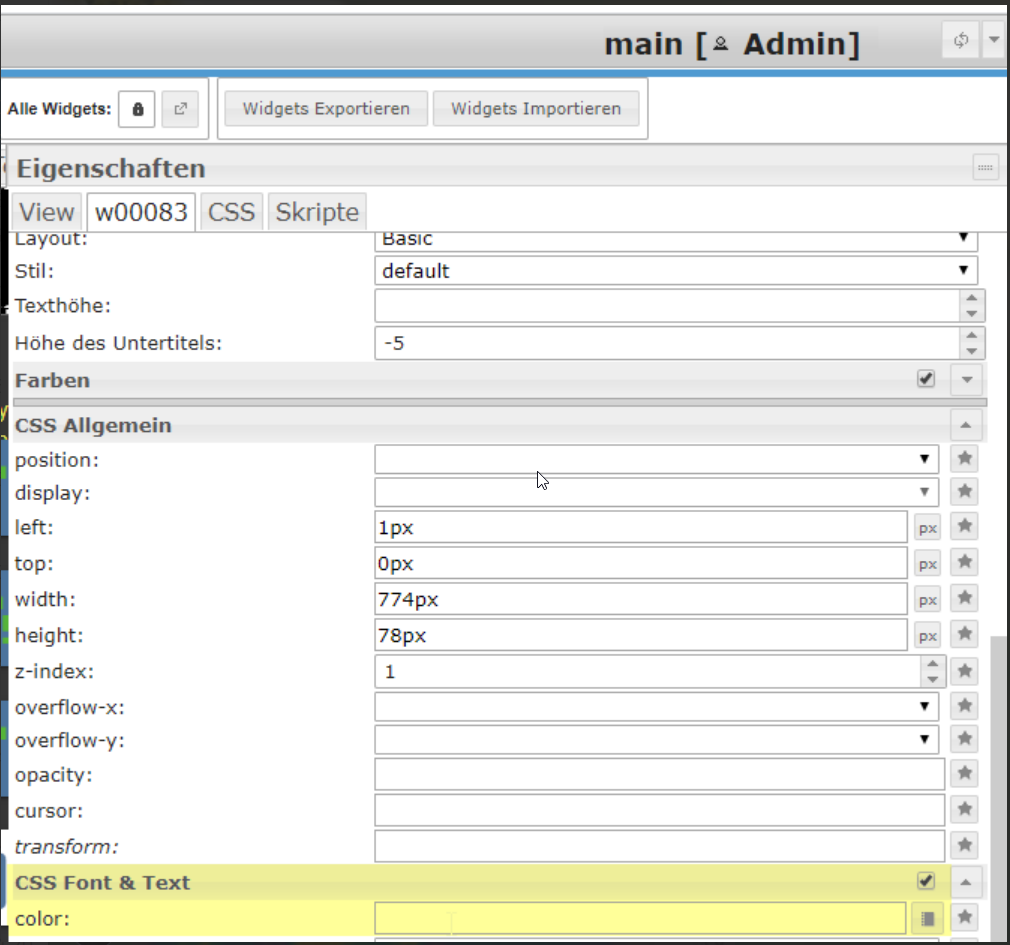Click the px unit button for top
The height and width of the screenshot is (945, 1010).
928,564
